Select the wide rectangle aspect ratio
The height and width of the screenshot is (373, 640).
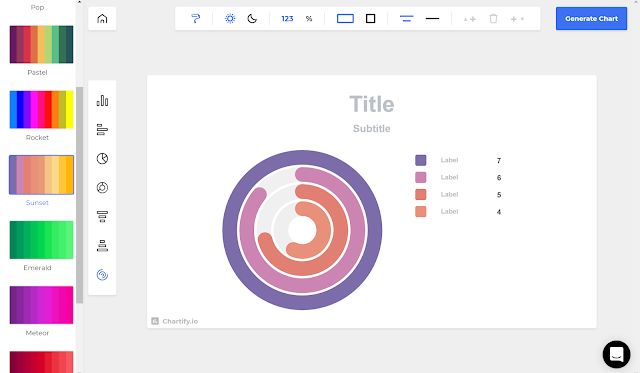[345, 19]
